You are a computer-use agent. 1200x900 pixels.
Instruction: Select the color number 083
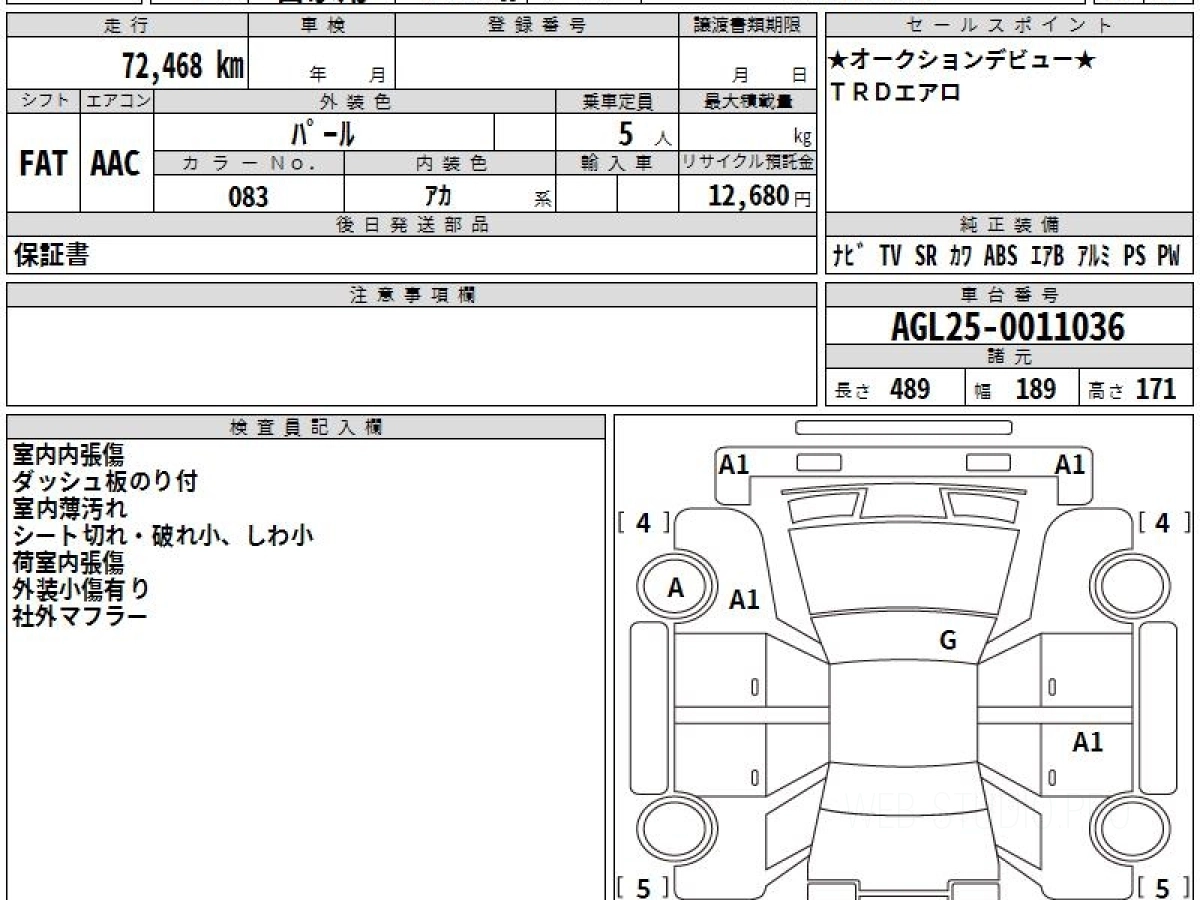coord(249,197)
